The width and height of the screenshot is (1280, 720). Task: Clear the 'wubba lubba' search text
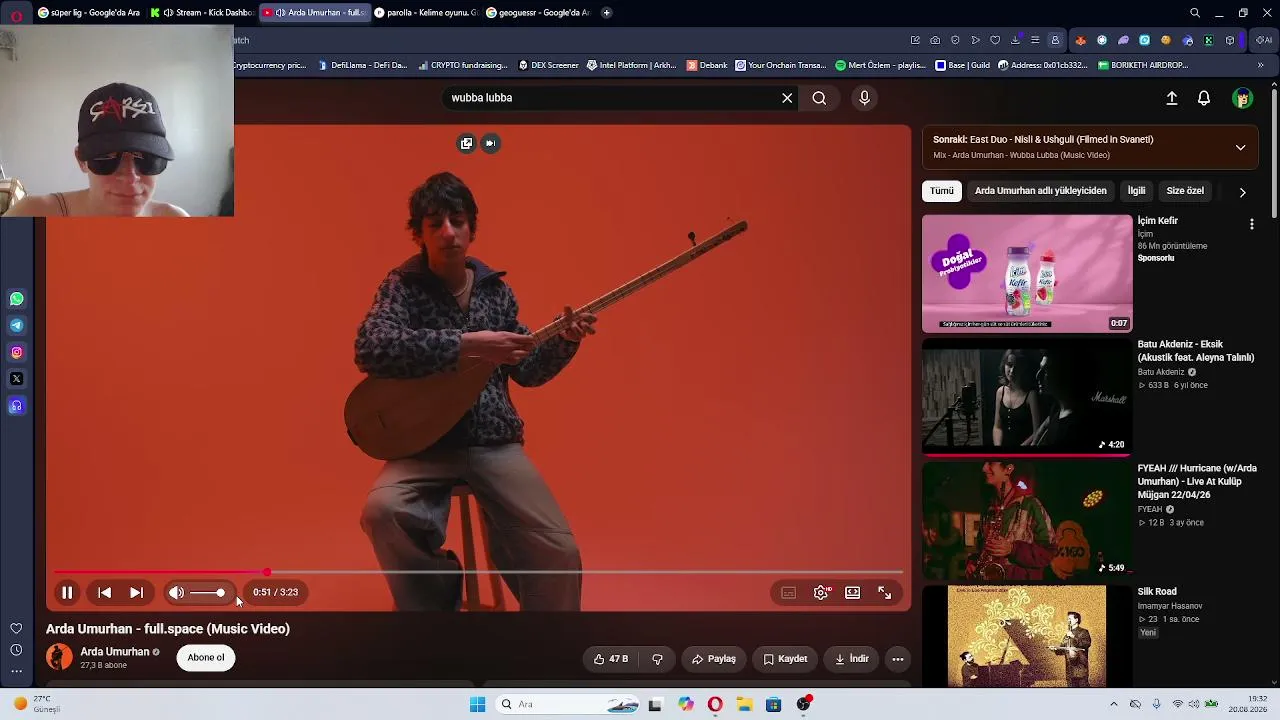[787, 98]
